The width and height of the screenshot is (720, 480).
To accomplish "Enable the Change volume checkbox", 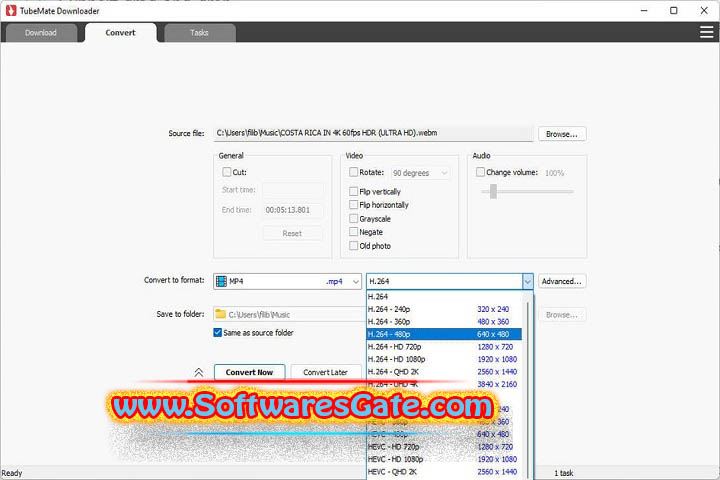I will 480,172.
